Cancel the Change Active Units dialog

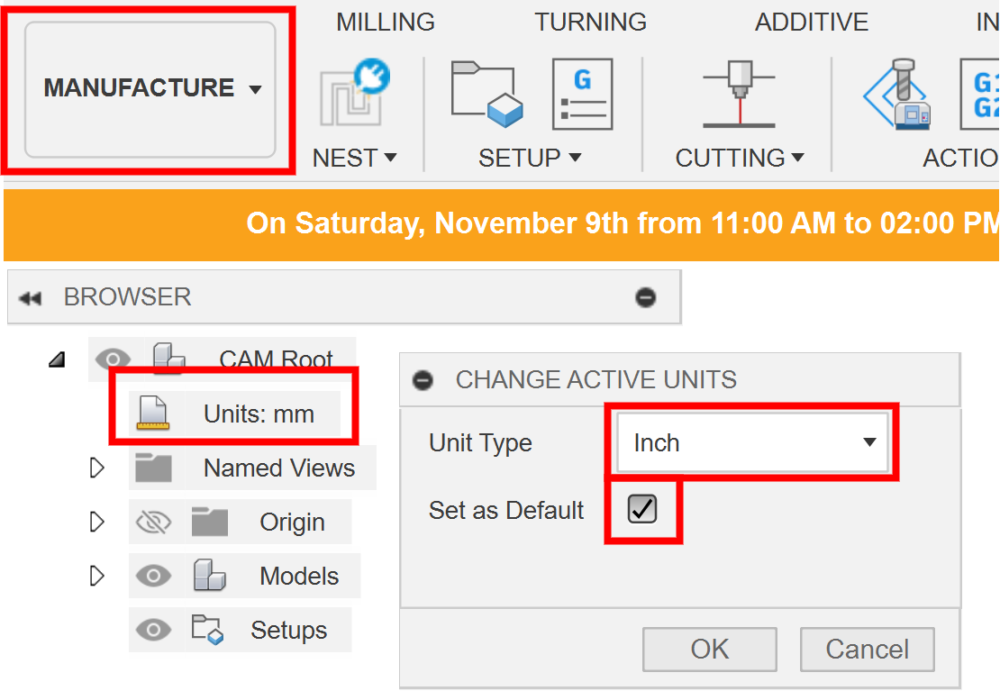point(866,650)
